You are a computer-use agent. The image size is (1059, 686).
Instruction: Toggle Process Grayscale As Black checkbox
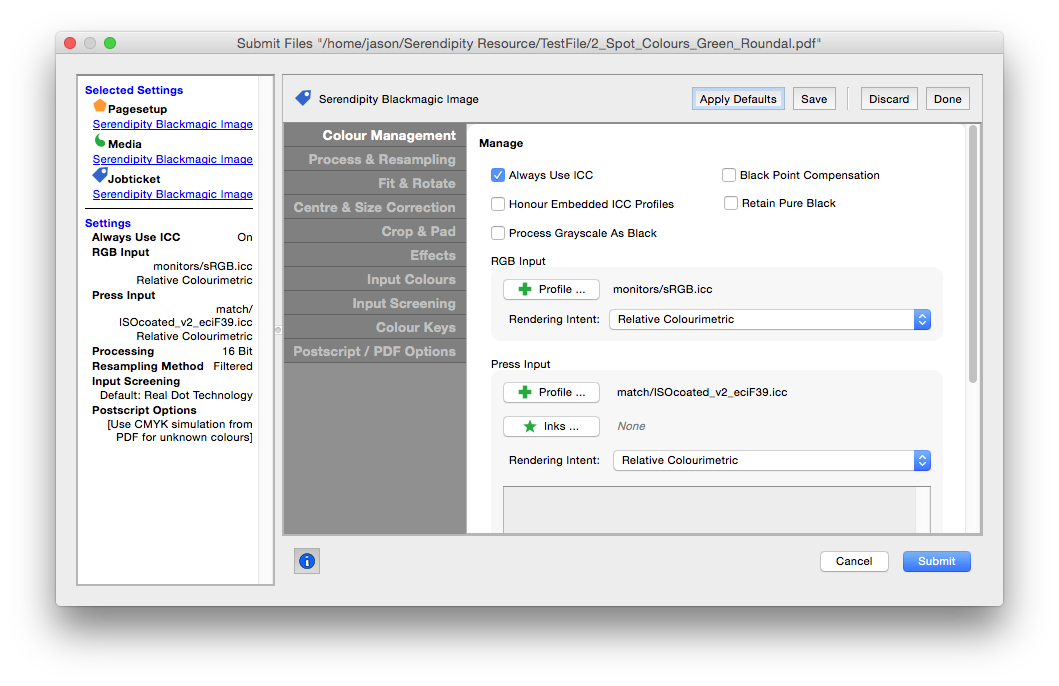tap(498, 233)
